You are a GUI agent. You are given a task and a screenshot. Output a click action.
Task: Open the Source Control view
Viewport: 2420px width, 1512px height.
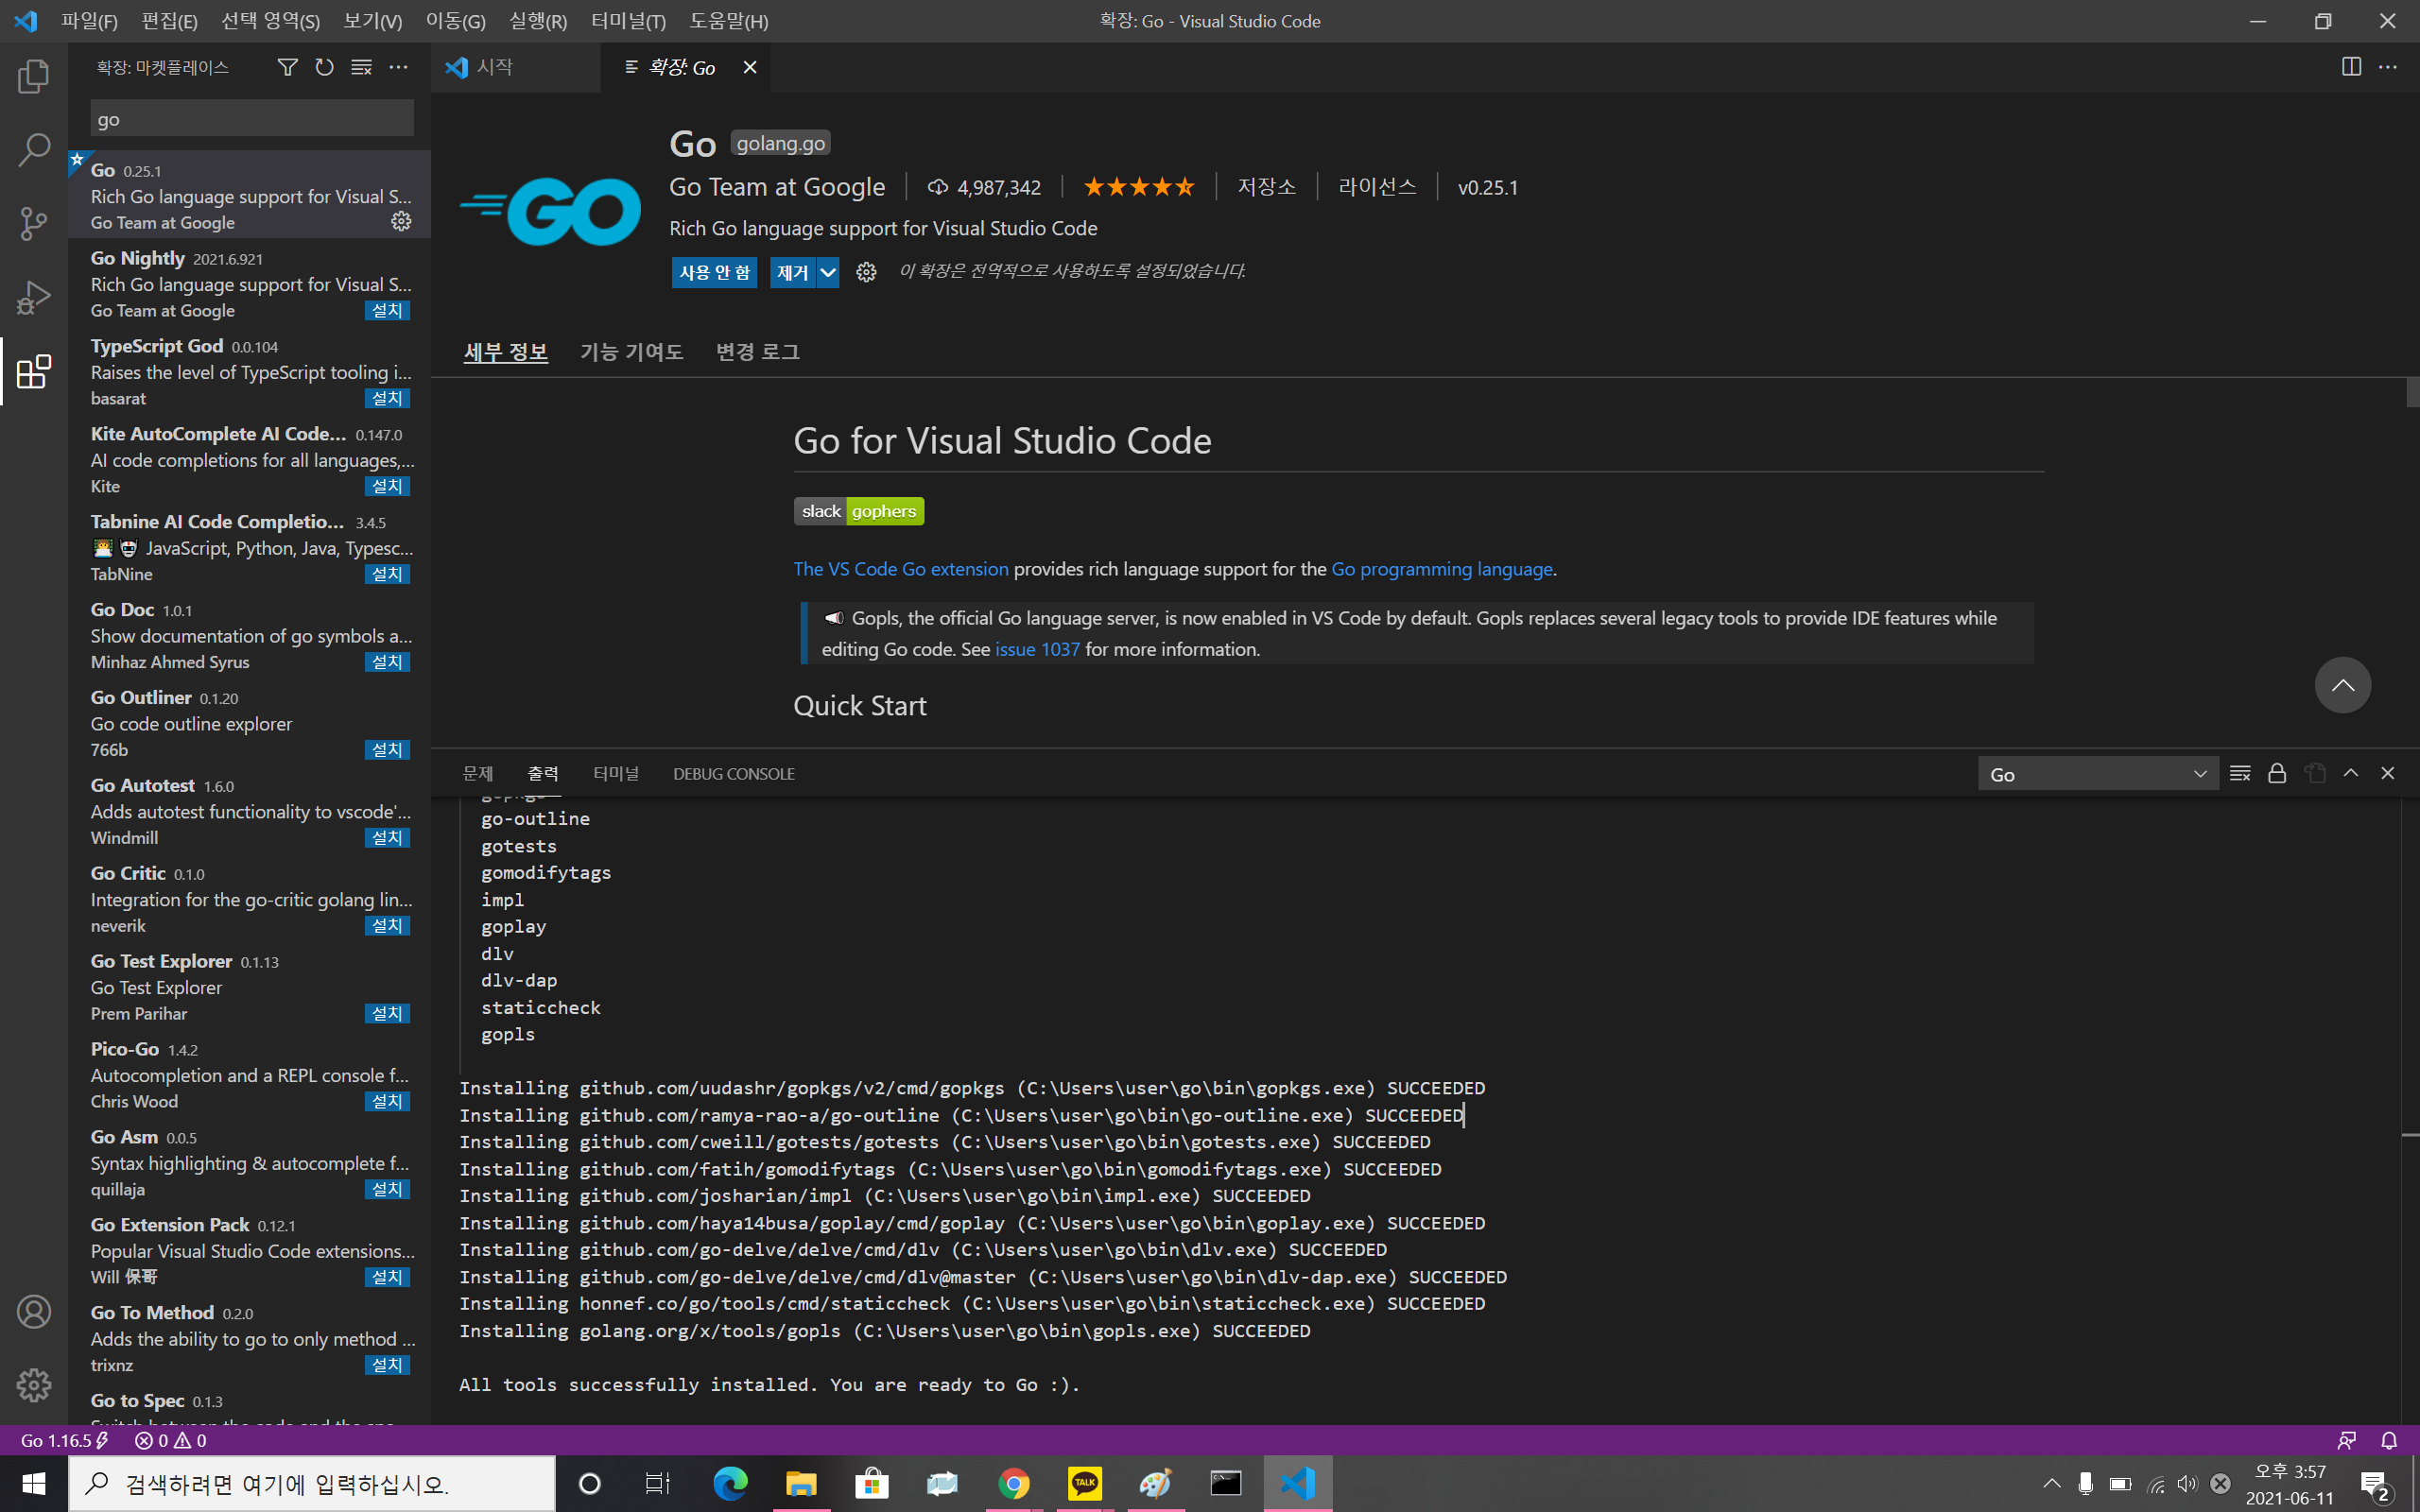click(x=33, y=223)
